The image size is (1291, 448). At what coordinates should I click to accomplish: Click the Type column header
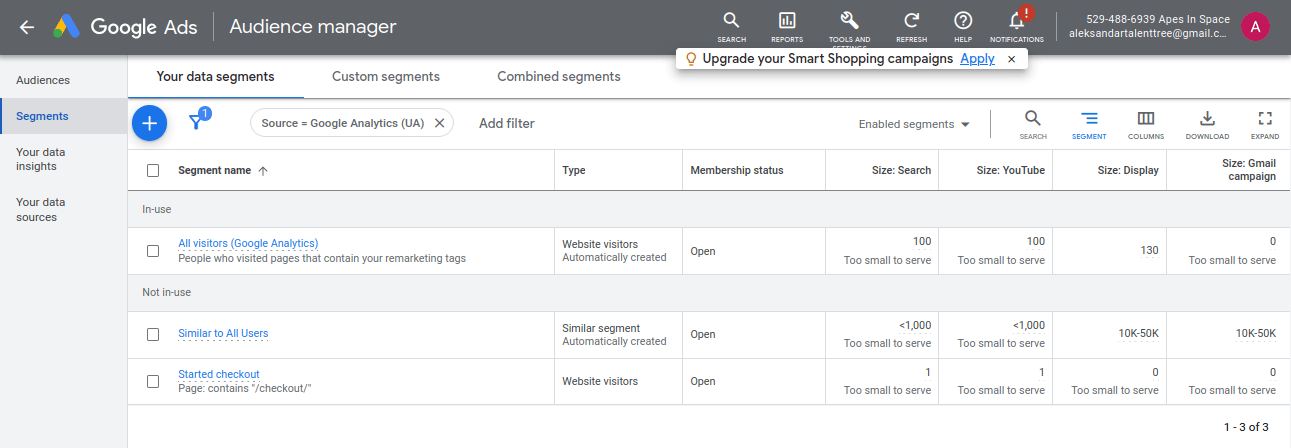pos(574,171)
